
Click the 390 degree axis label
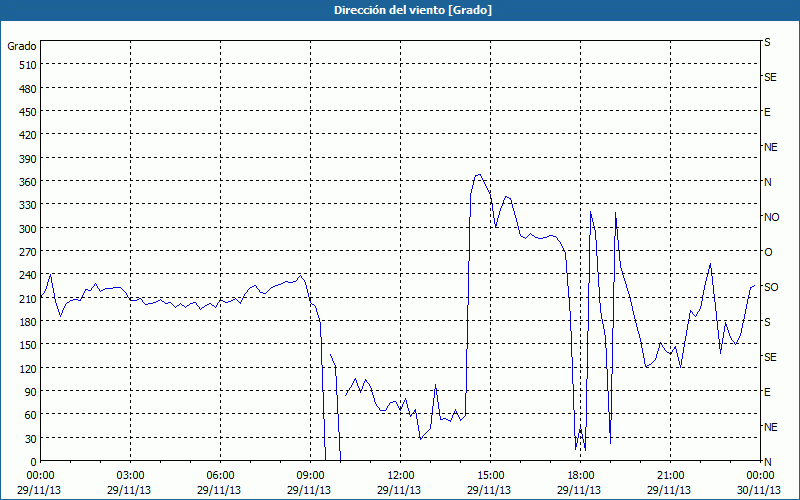point(28,159)
